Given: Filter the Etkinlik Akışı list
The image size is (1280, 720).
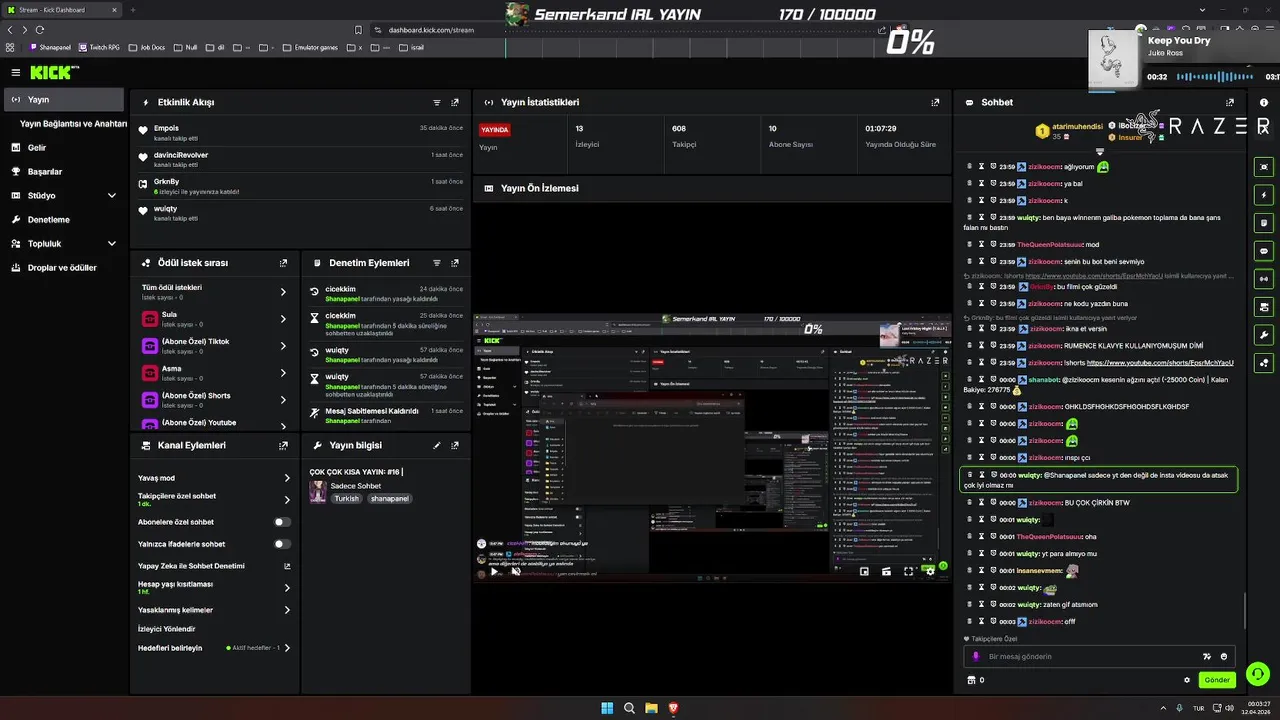Looking at the screenshot, I should [437, 102].
